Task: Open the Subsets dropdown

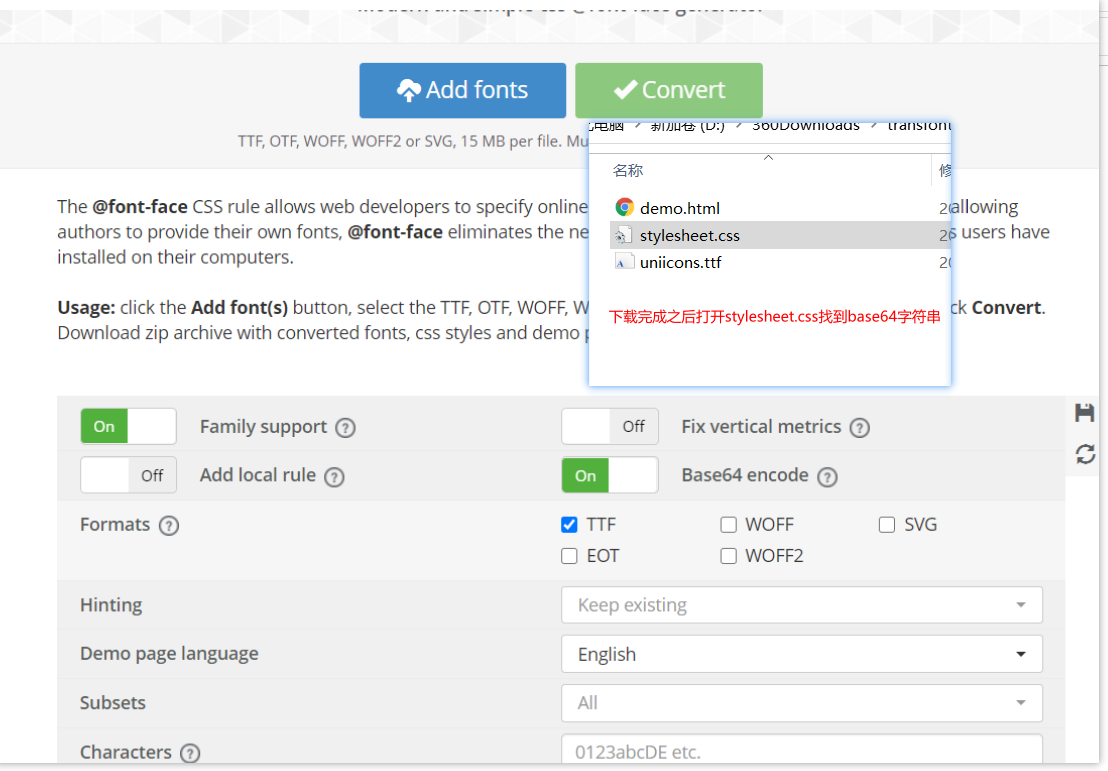Action: (x=802, y=703)
